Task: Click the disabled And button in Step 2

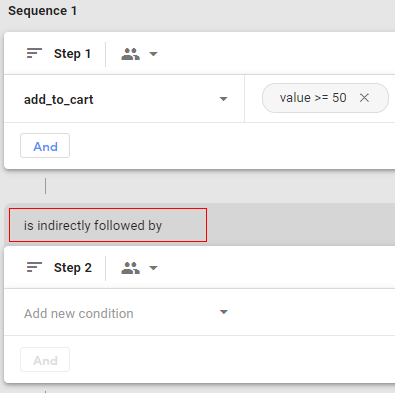Action: pos(45,360)
